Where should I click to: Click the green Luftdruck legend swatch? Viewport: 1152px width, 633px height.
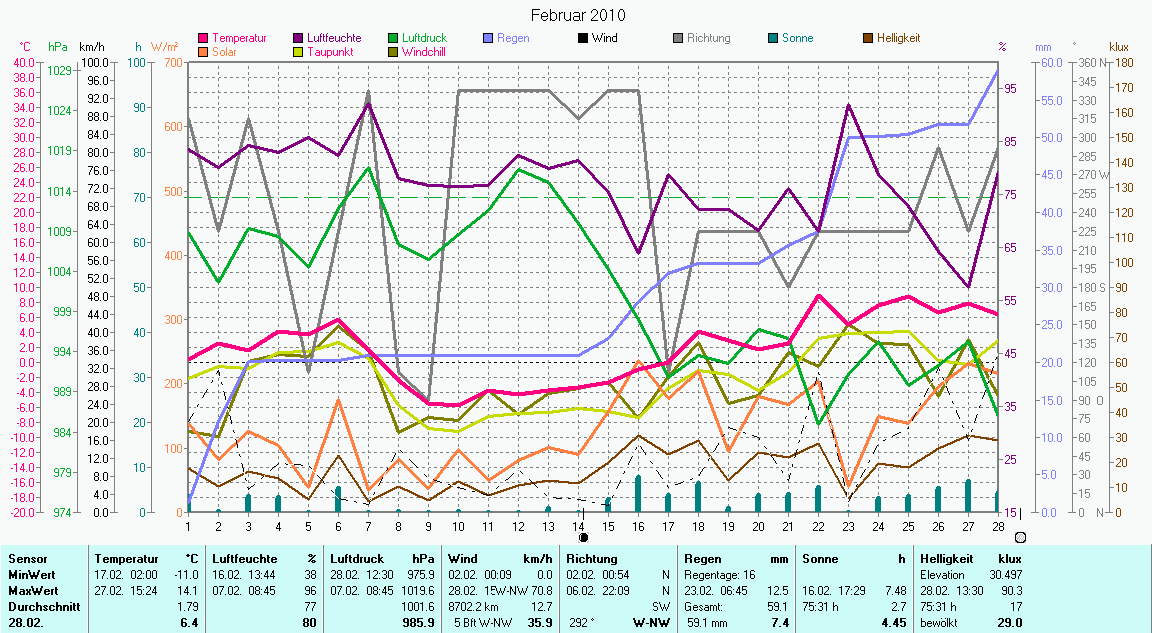pos(392,39)
